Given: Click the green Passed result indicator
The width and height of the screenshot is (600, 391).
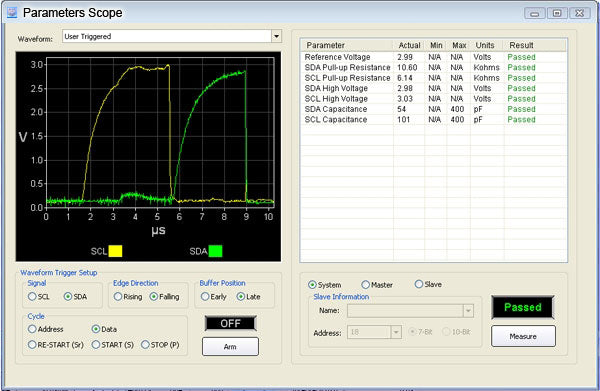Looking at the screenshot, I should click(x=523, y=307).
